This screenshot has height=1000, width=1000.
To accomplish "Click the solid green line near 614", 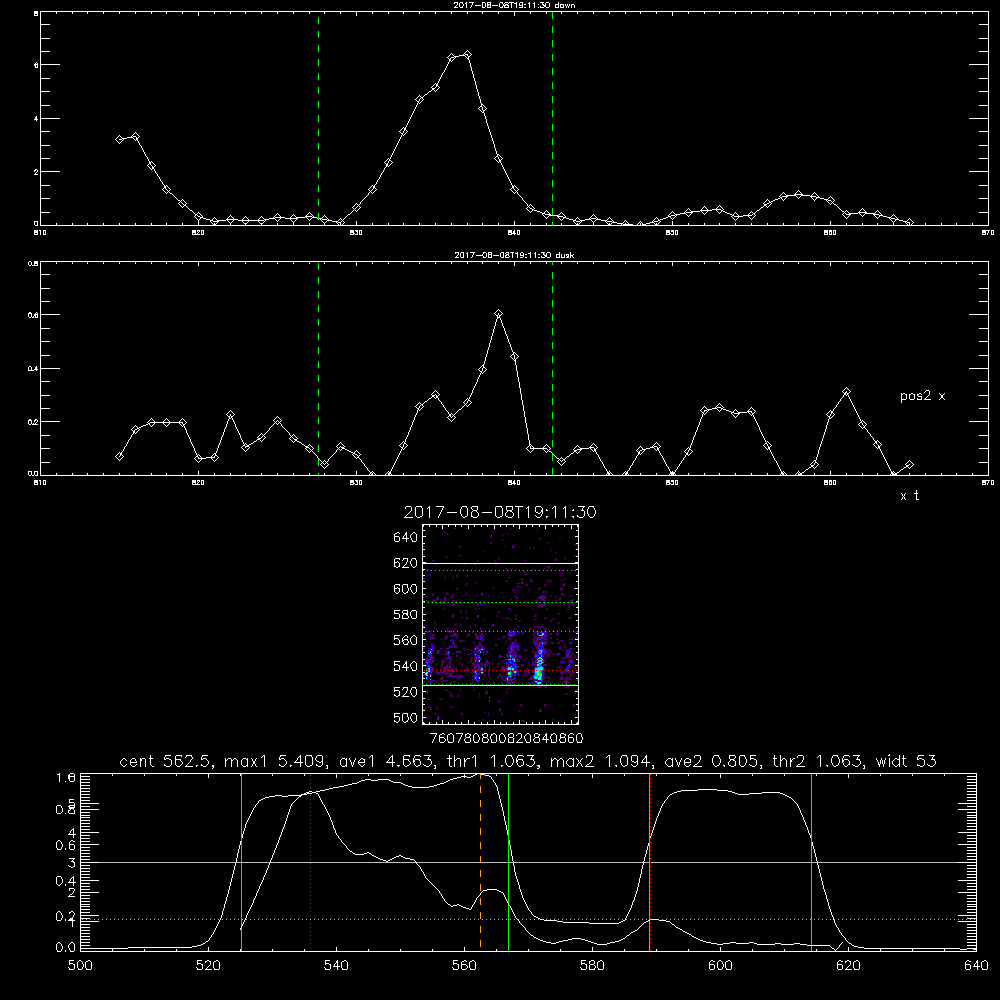I will pyautogui.click(x=811, y=862).
